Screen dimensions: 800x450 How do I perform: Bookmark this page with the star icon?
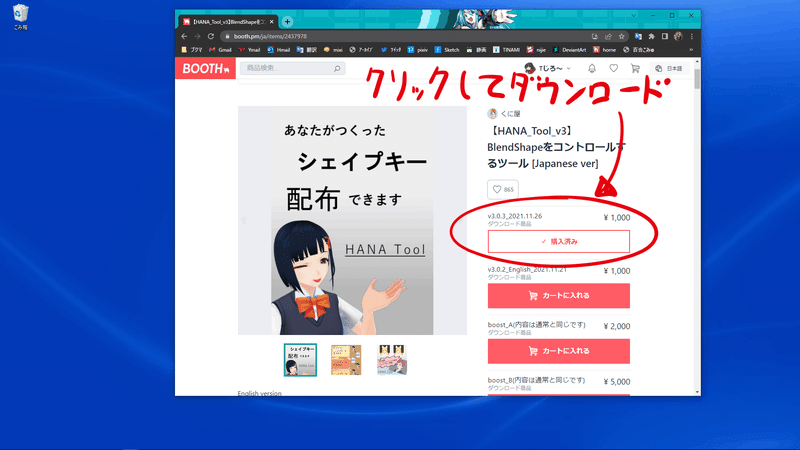tap(621, 36)
